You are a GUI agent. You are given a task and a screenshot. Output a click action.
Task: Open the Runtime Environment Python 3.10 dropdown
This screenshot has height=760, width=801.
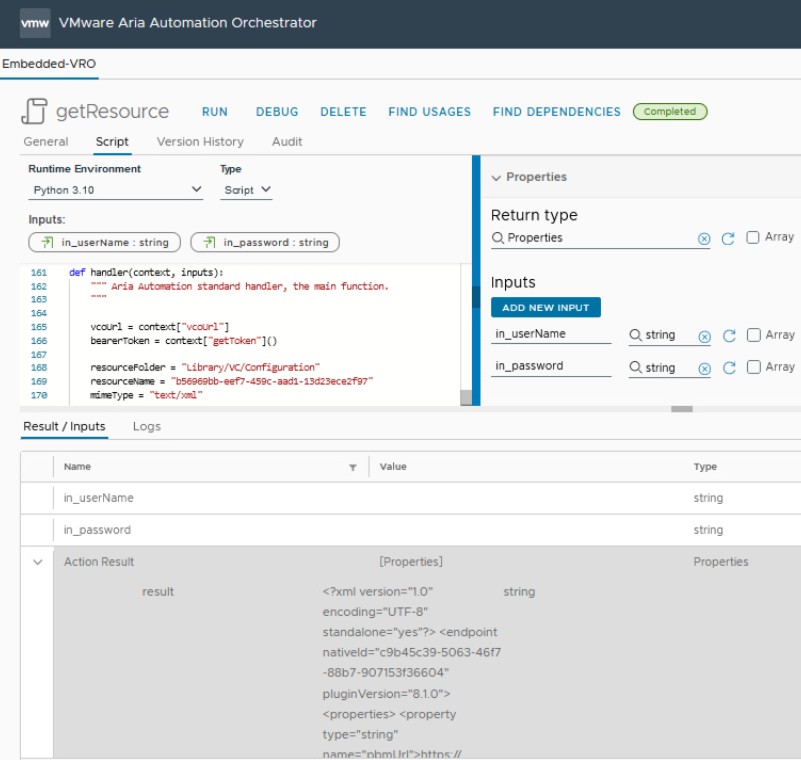pos(115,190)
